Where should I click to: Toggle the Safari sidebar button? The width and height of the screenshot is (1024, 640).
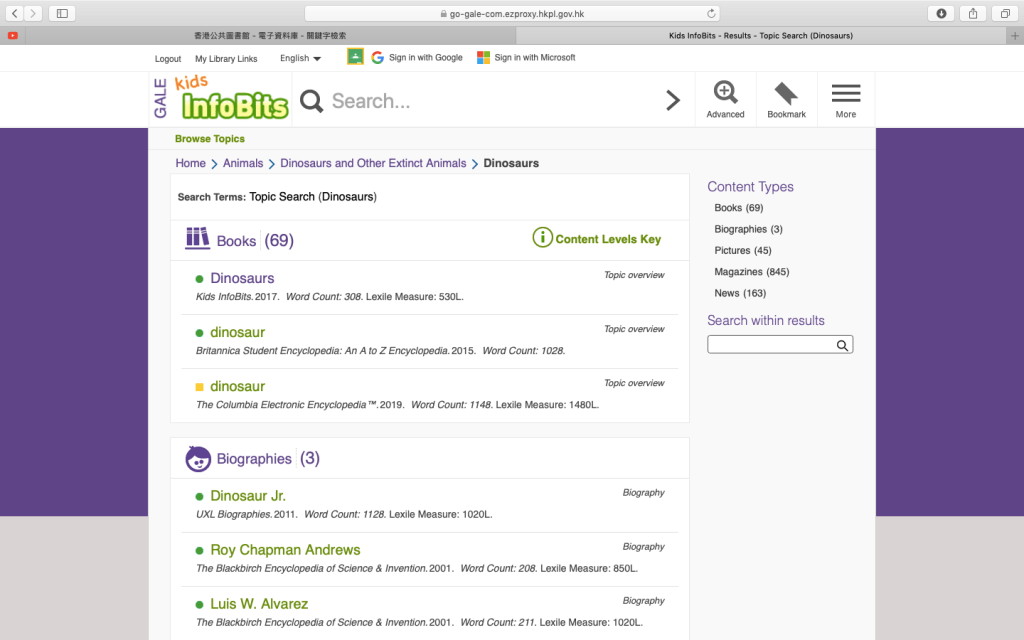click(x=62, y=13)
